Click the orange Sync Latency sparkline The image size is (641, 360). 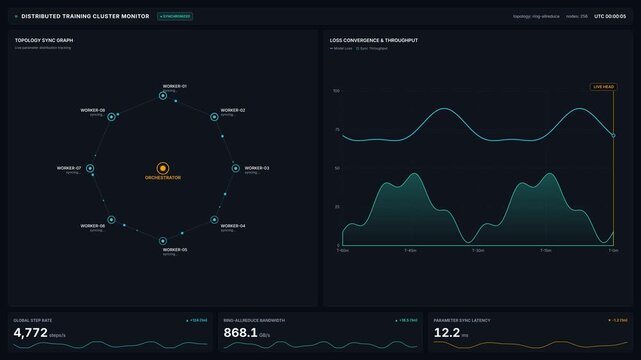pos(531,344)
